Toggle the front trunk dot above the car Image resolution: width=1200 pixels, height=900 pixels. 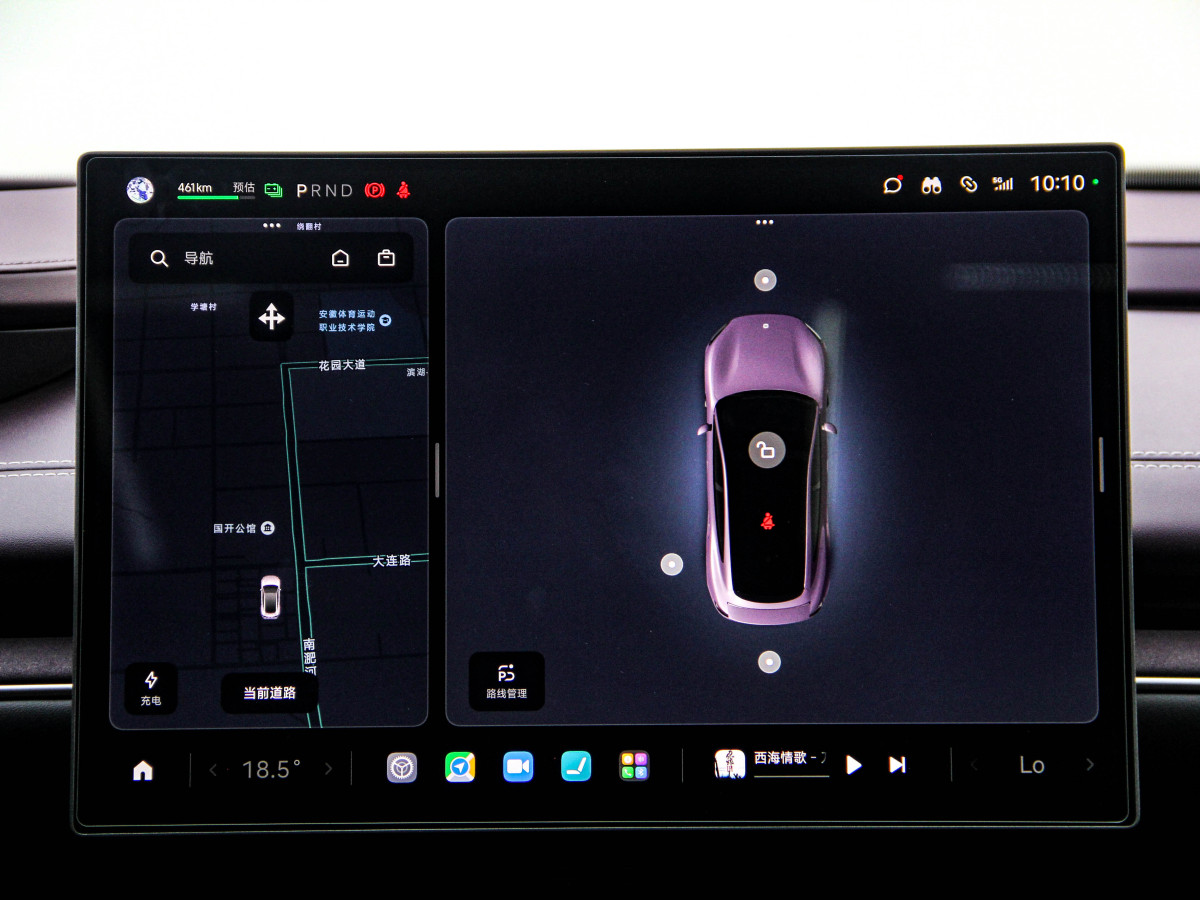click(x=765, y=280)
